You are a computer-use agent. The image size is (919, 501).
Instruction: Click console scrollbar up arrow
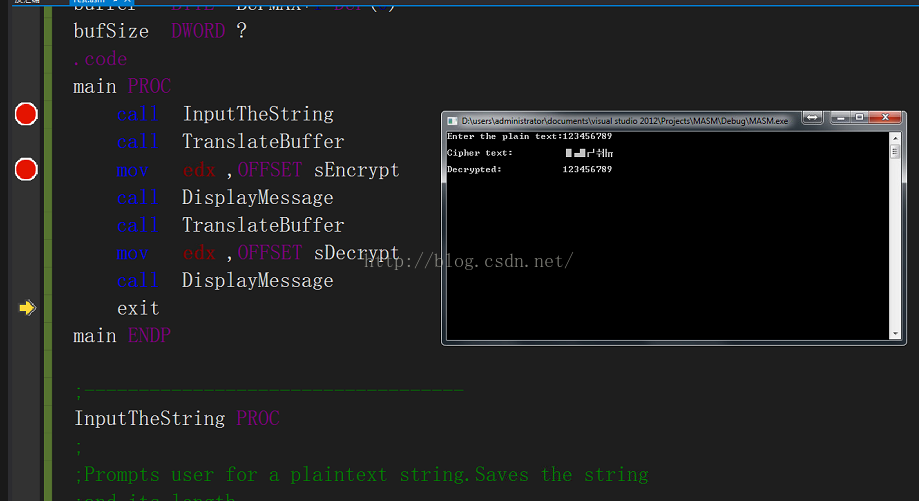[x=895, y=138]
